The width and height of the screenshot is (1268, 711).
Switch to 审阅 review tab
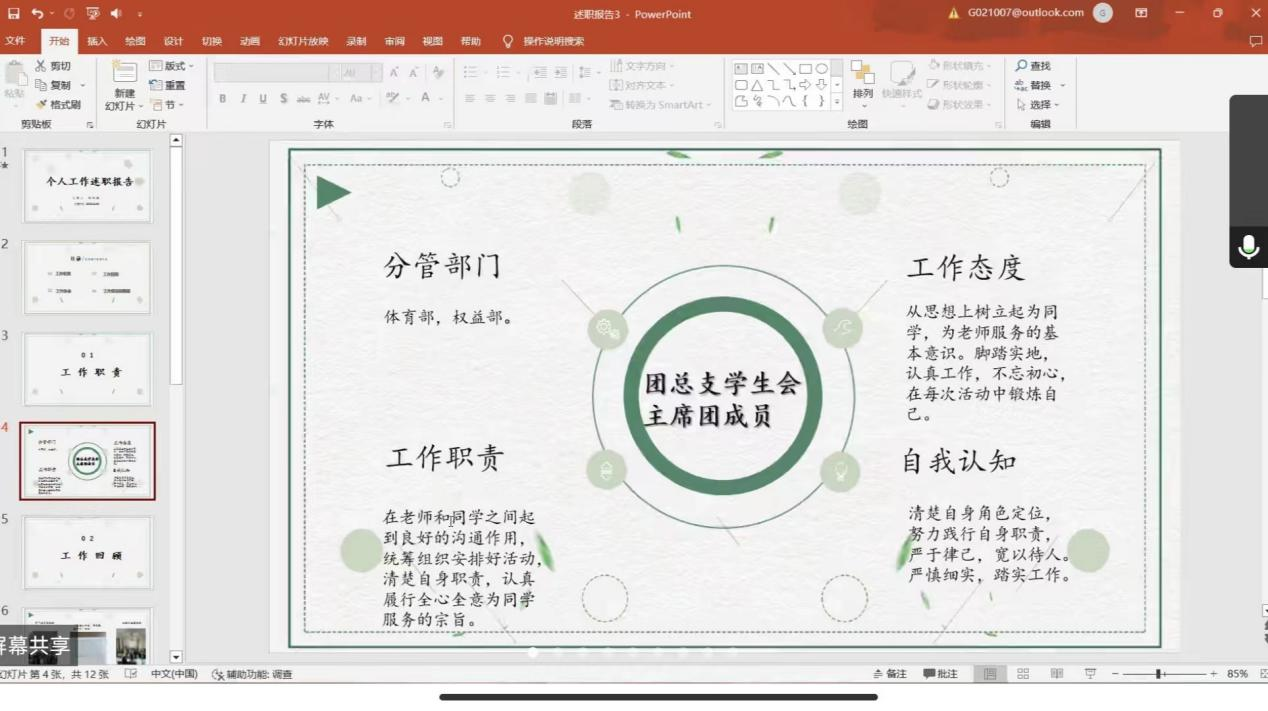(395, 41)
